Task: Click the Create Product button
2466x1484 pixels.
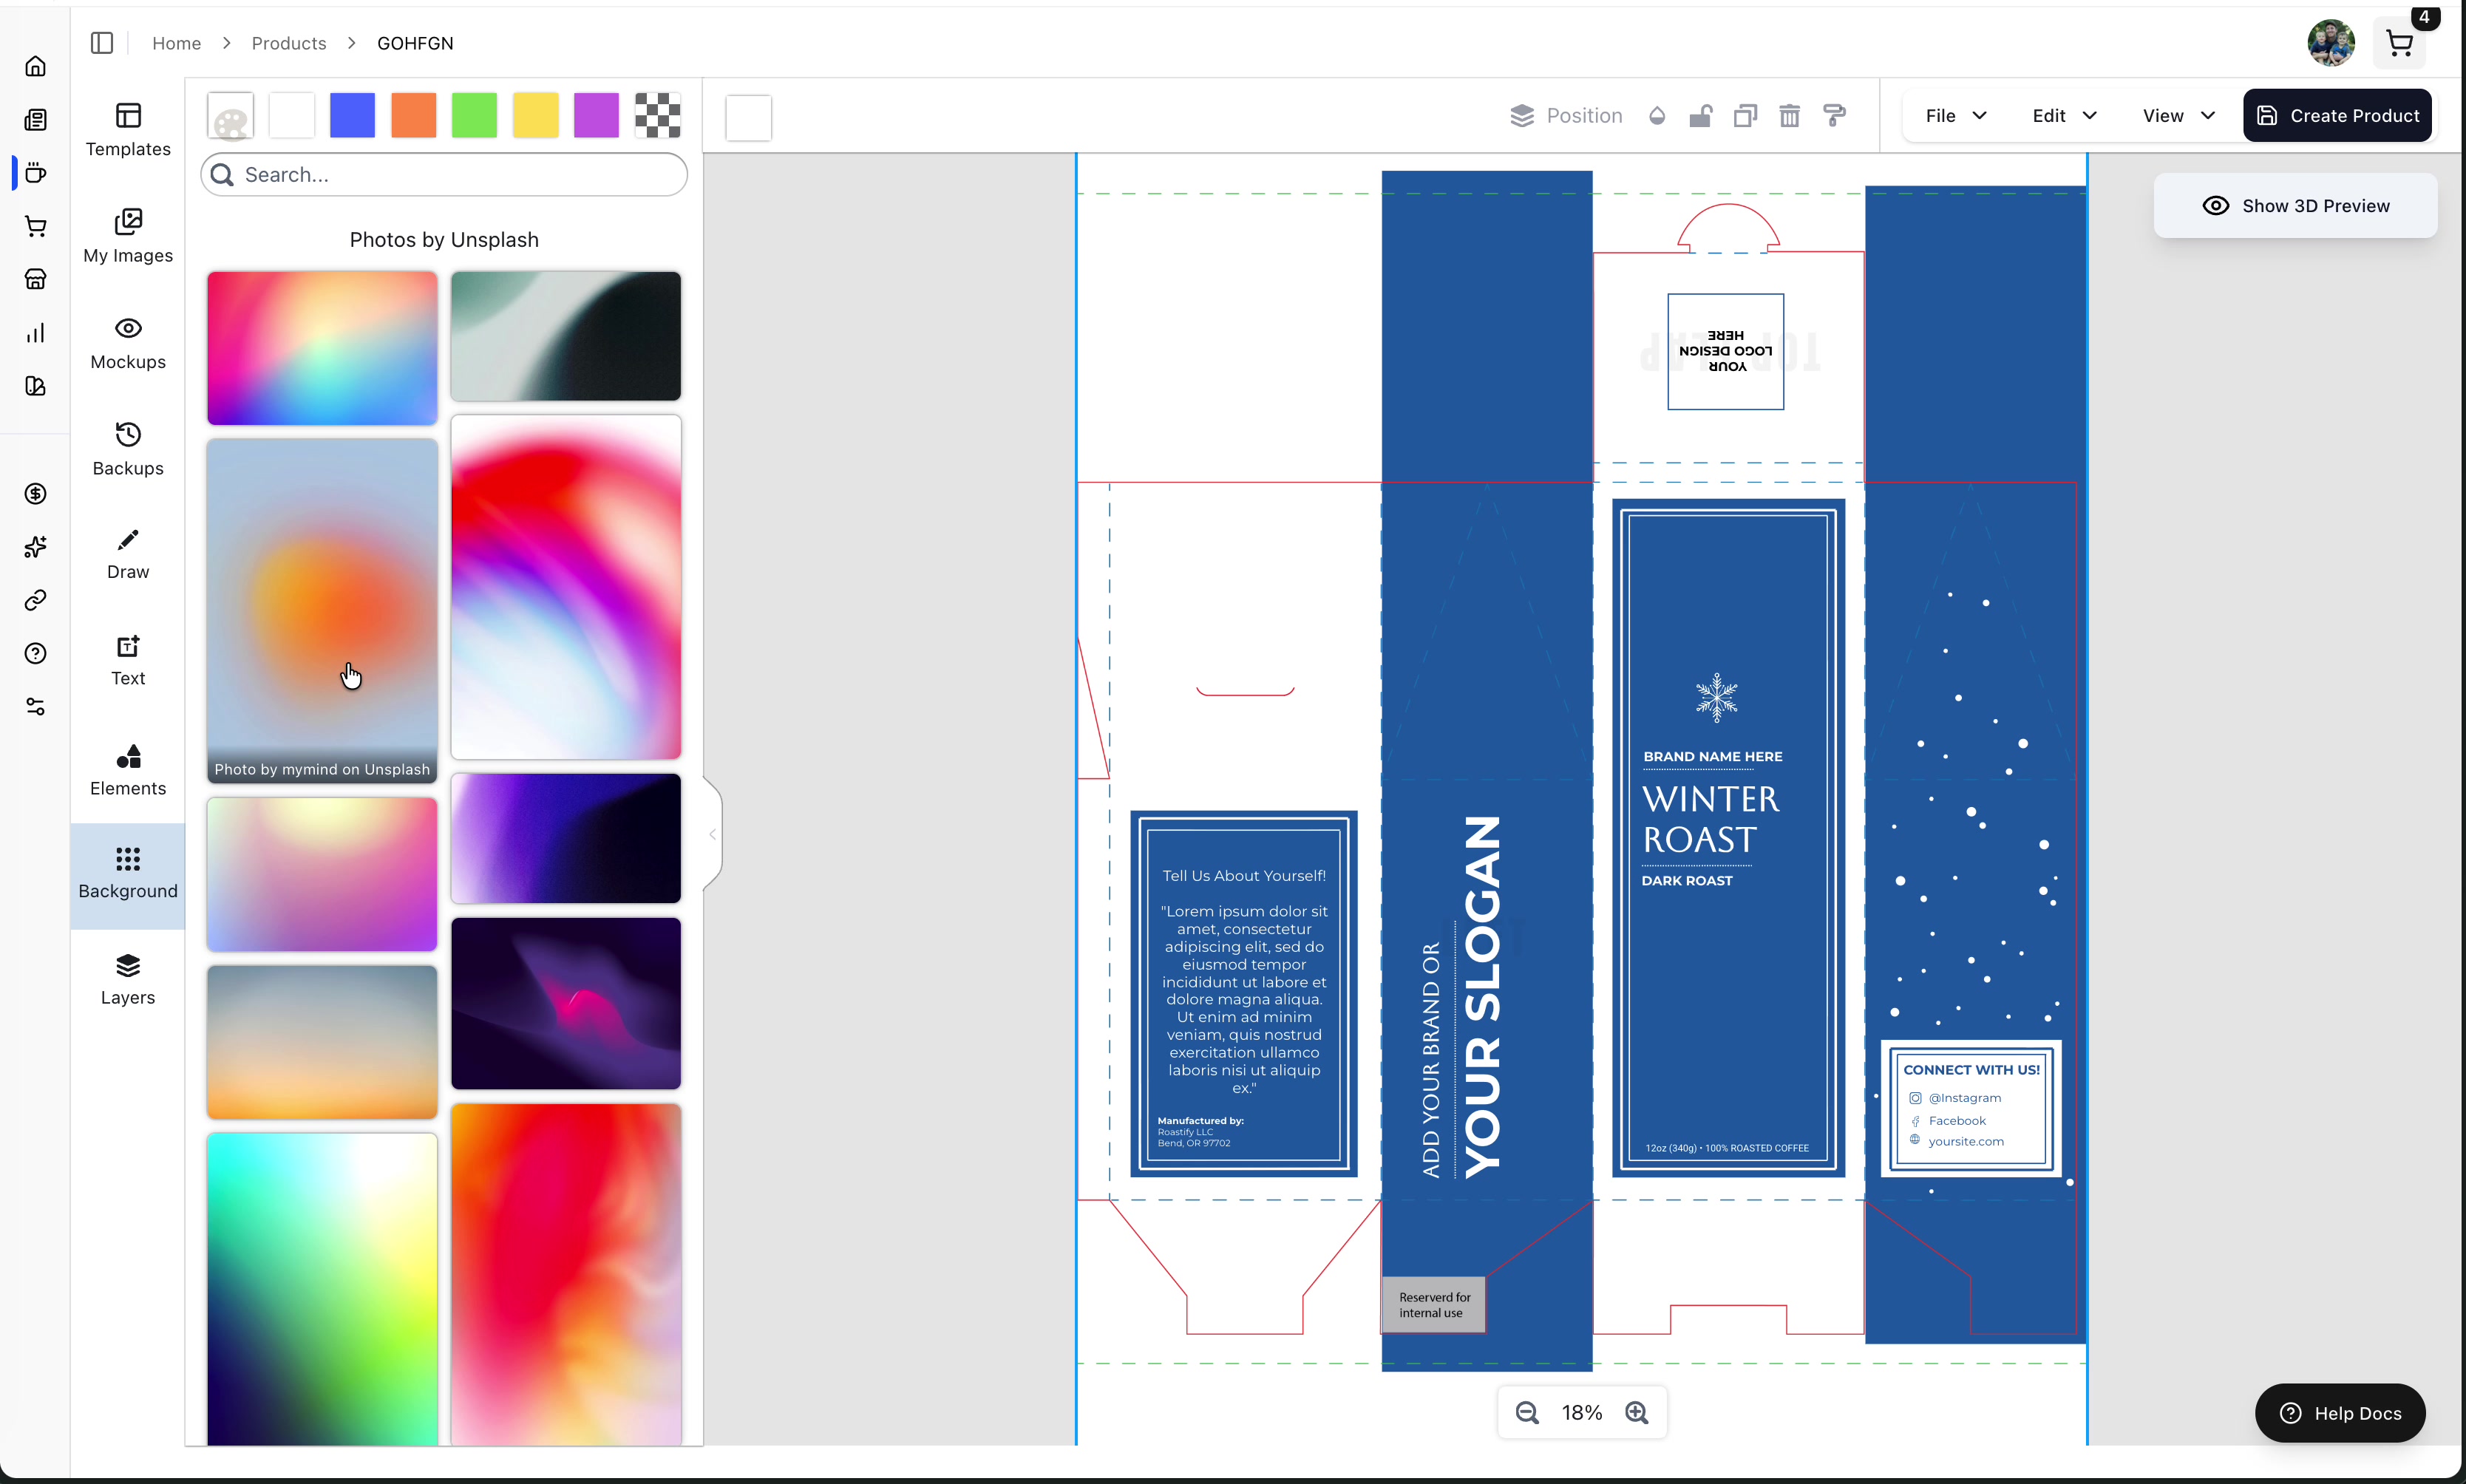Action: pyautogui.click(x=2337, y=116)
